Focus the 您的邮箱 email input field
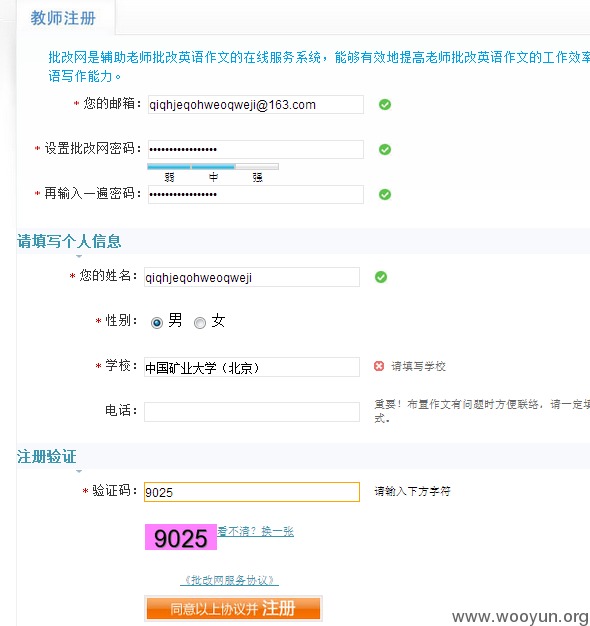 click(x=255, y=105)
